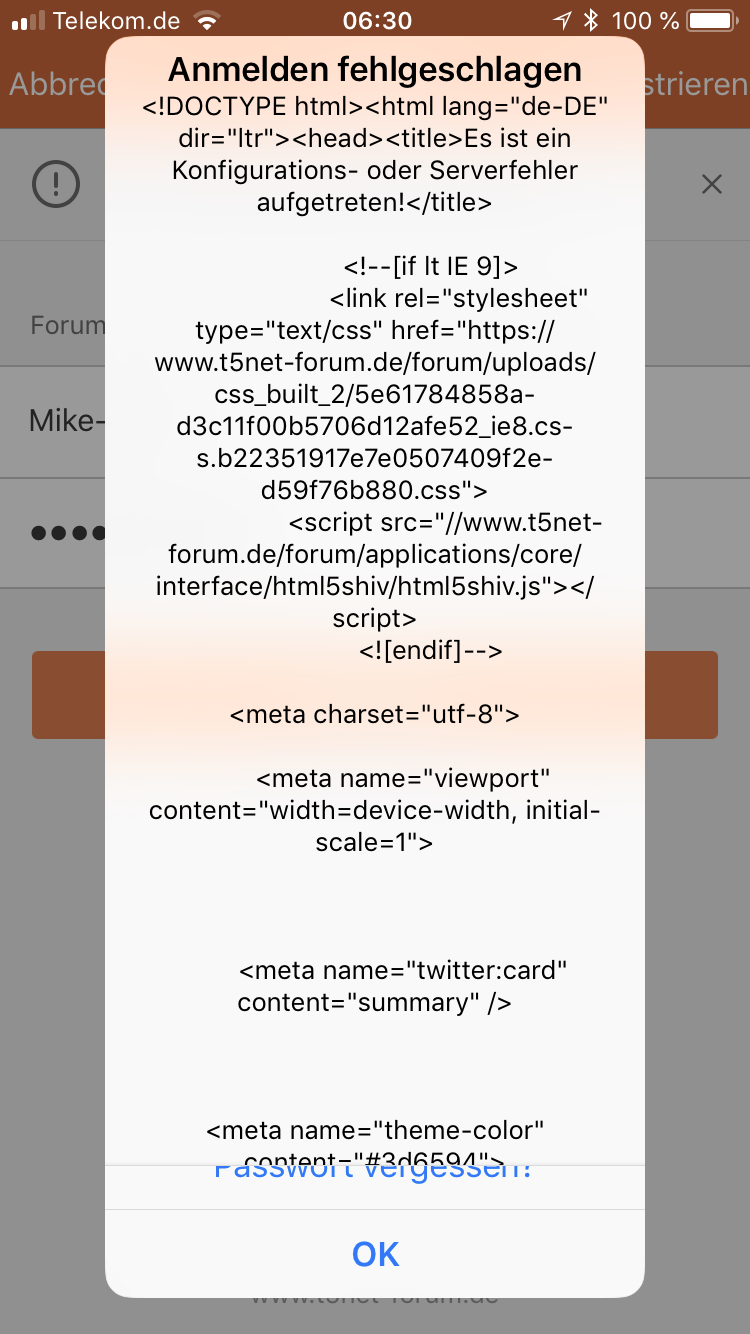Viewport: 750px width, 1334px height.
Task: Tap the cellular signal strength bars
Action: pos(28,20)
